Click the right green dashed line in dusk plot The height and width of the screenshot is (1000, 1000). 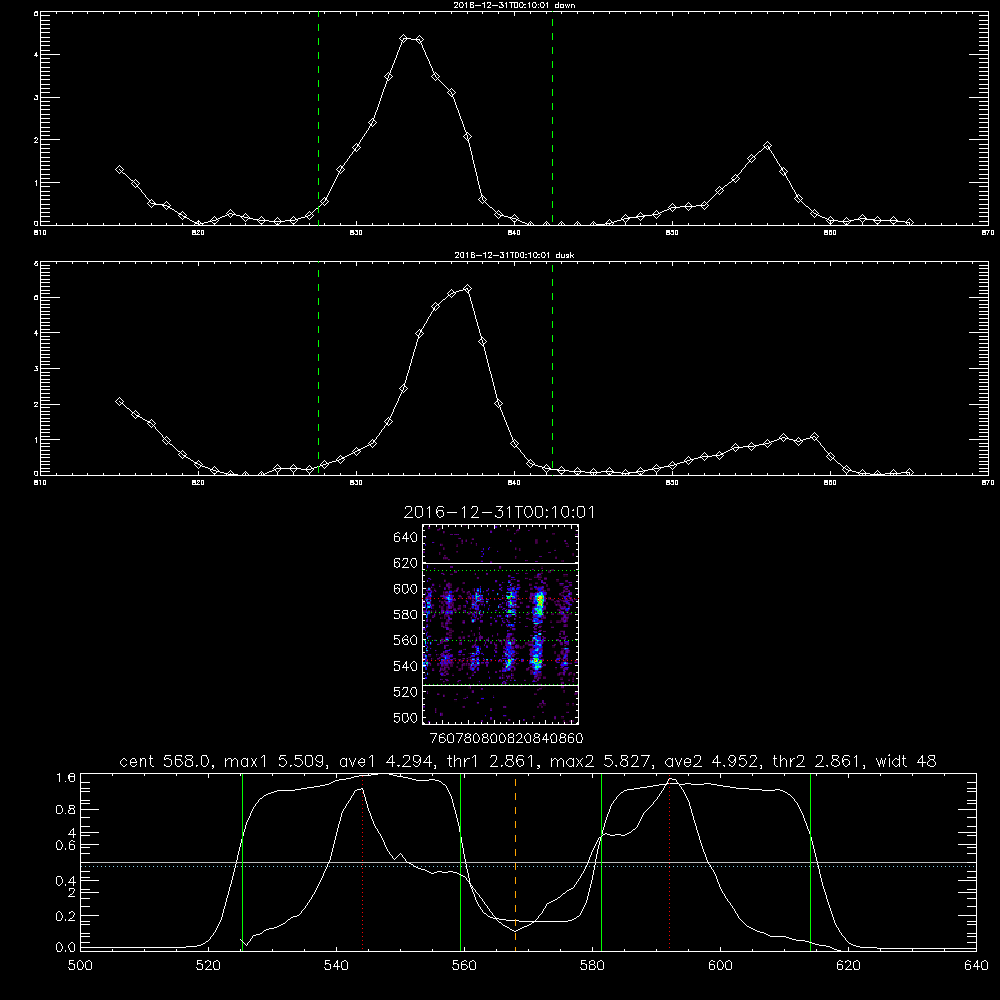(x=552, y=368)
